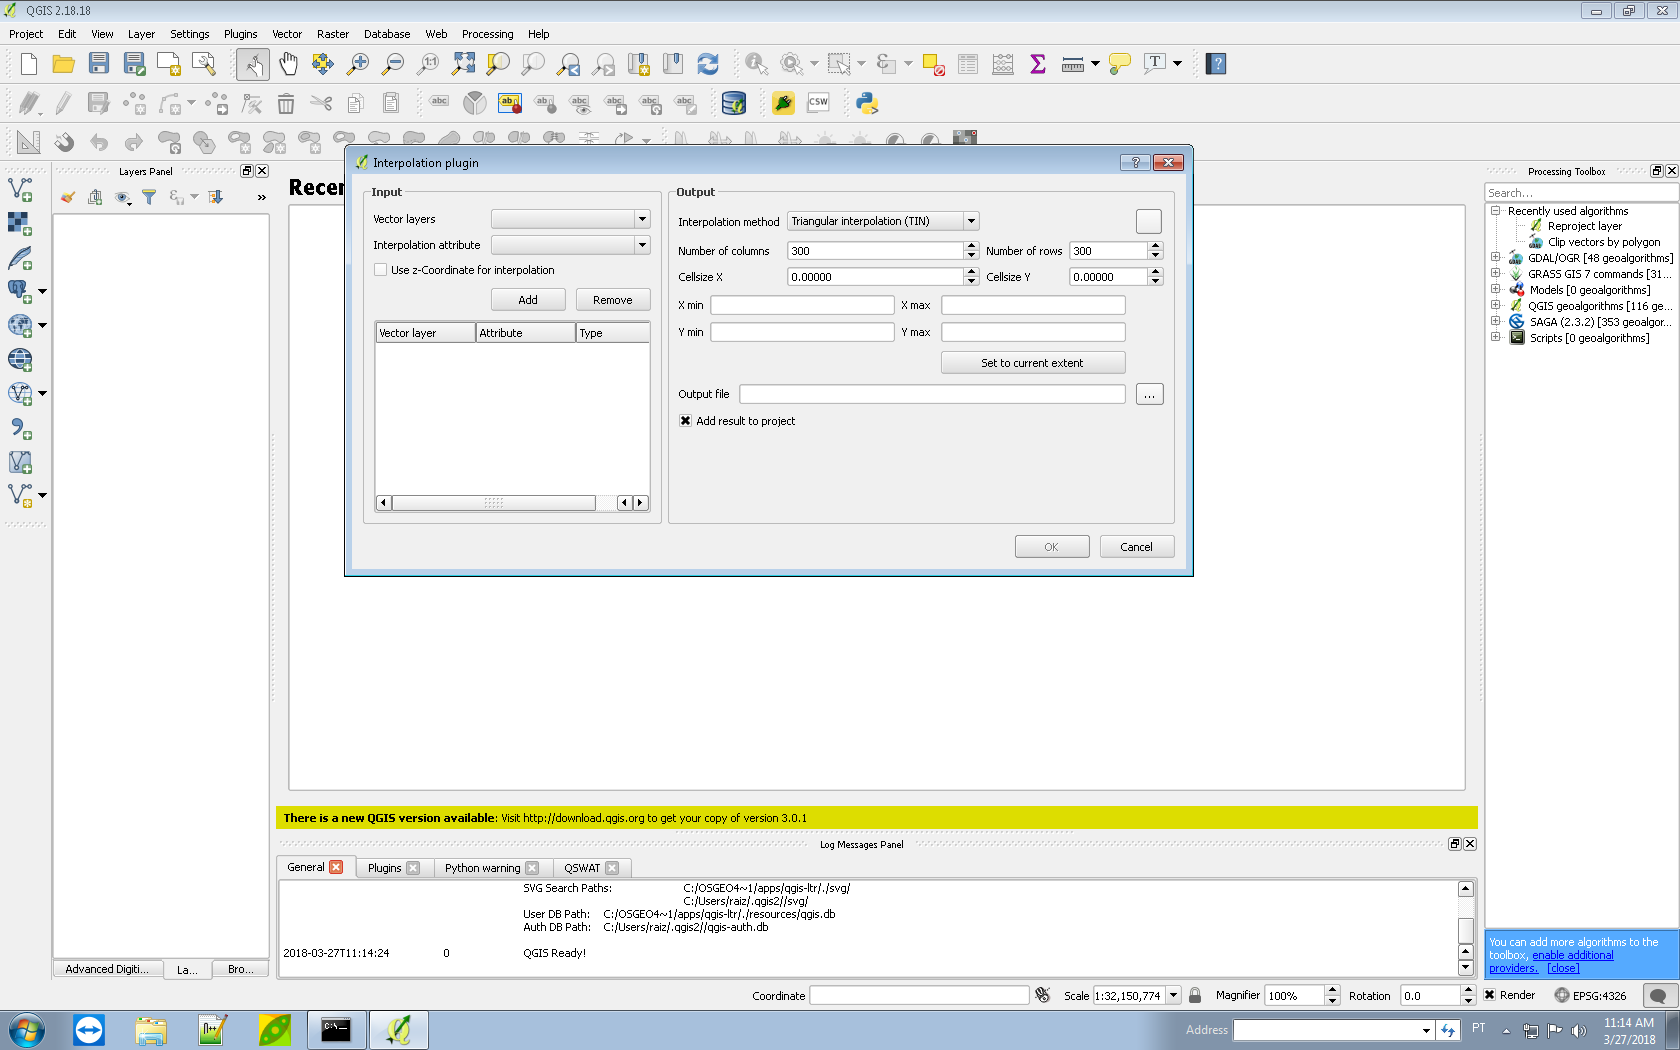The height and width of the screenshot is (1050, 1680).
Task: Select the Pan Map hand tool
Action: 288,64
